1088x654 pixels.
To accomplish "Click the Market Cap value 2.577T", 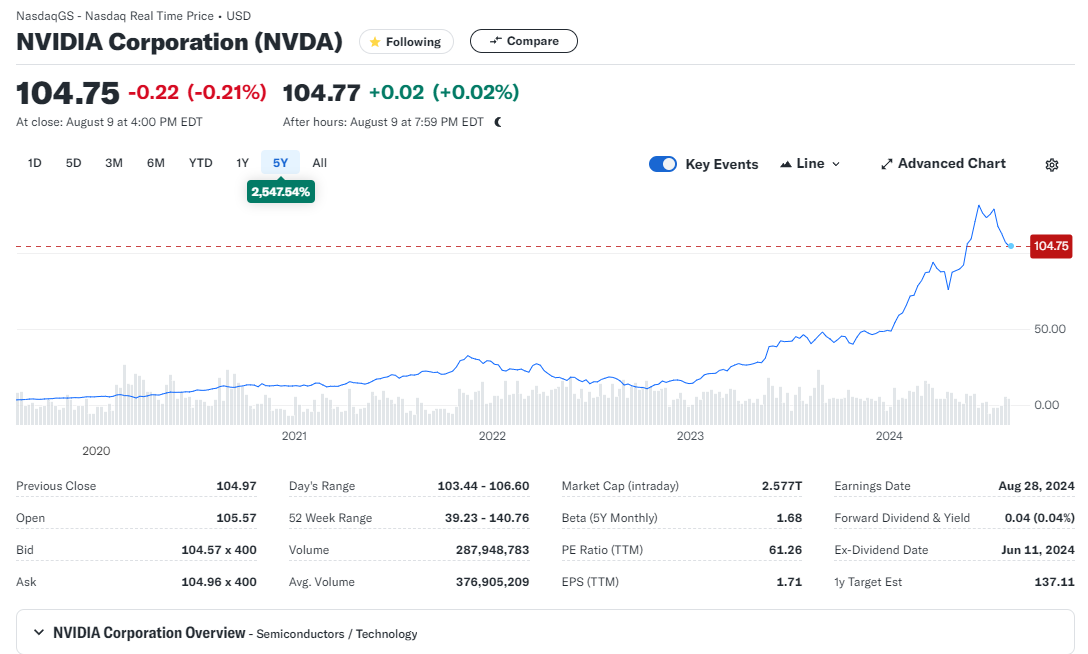I will 782,486.
